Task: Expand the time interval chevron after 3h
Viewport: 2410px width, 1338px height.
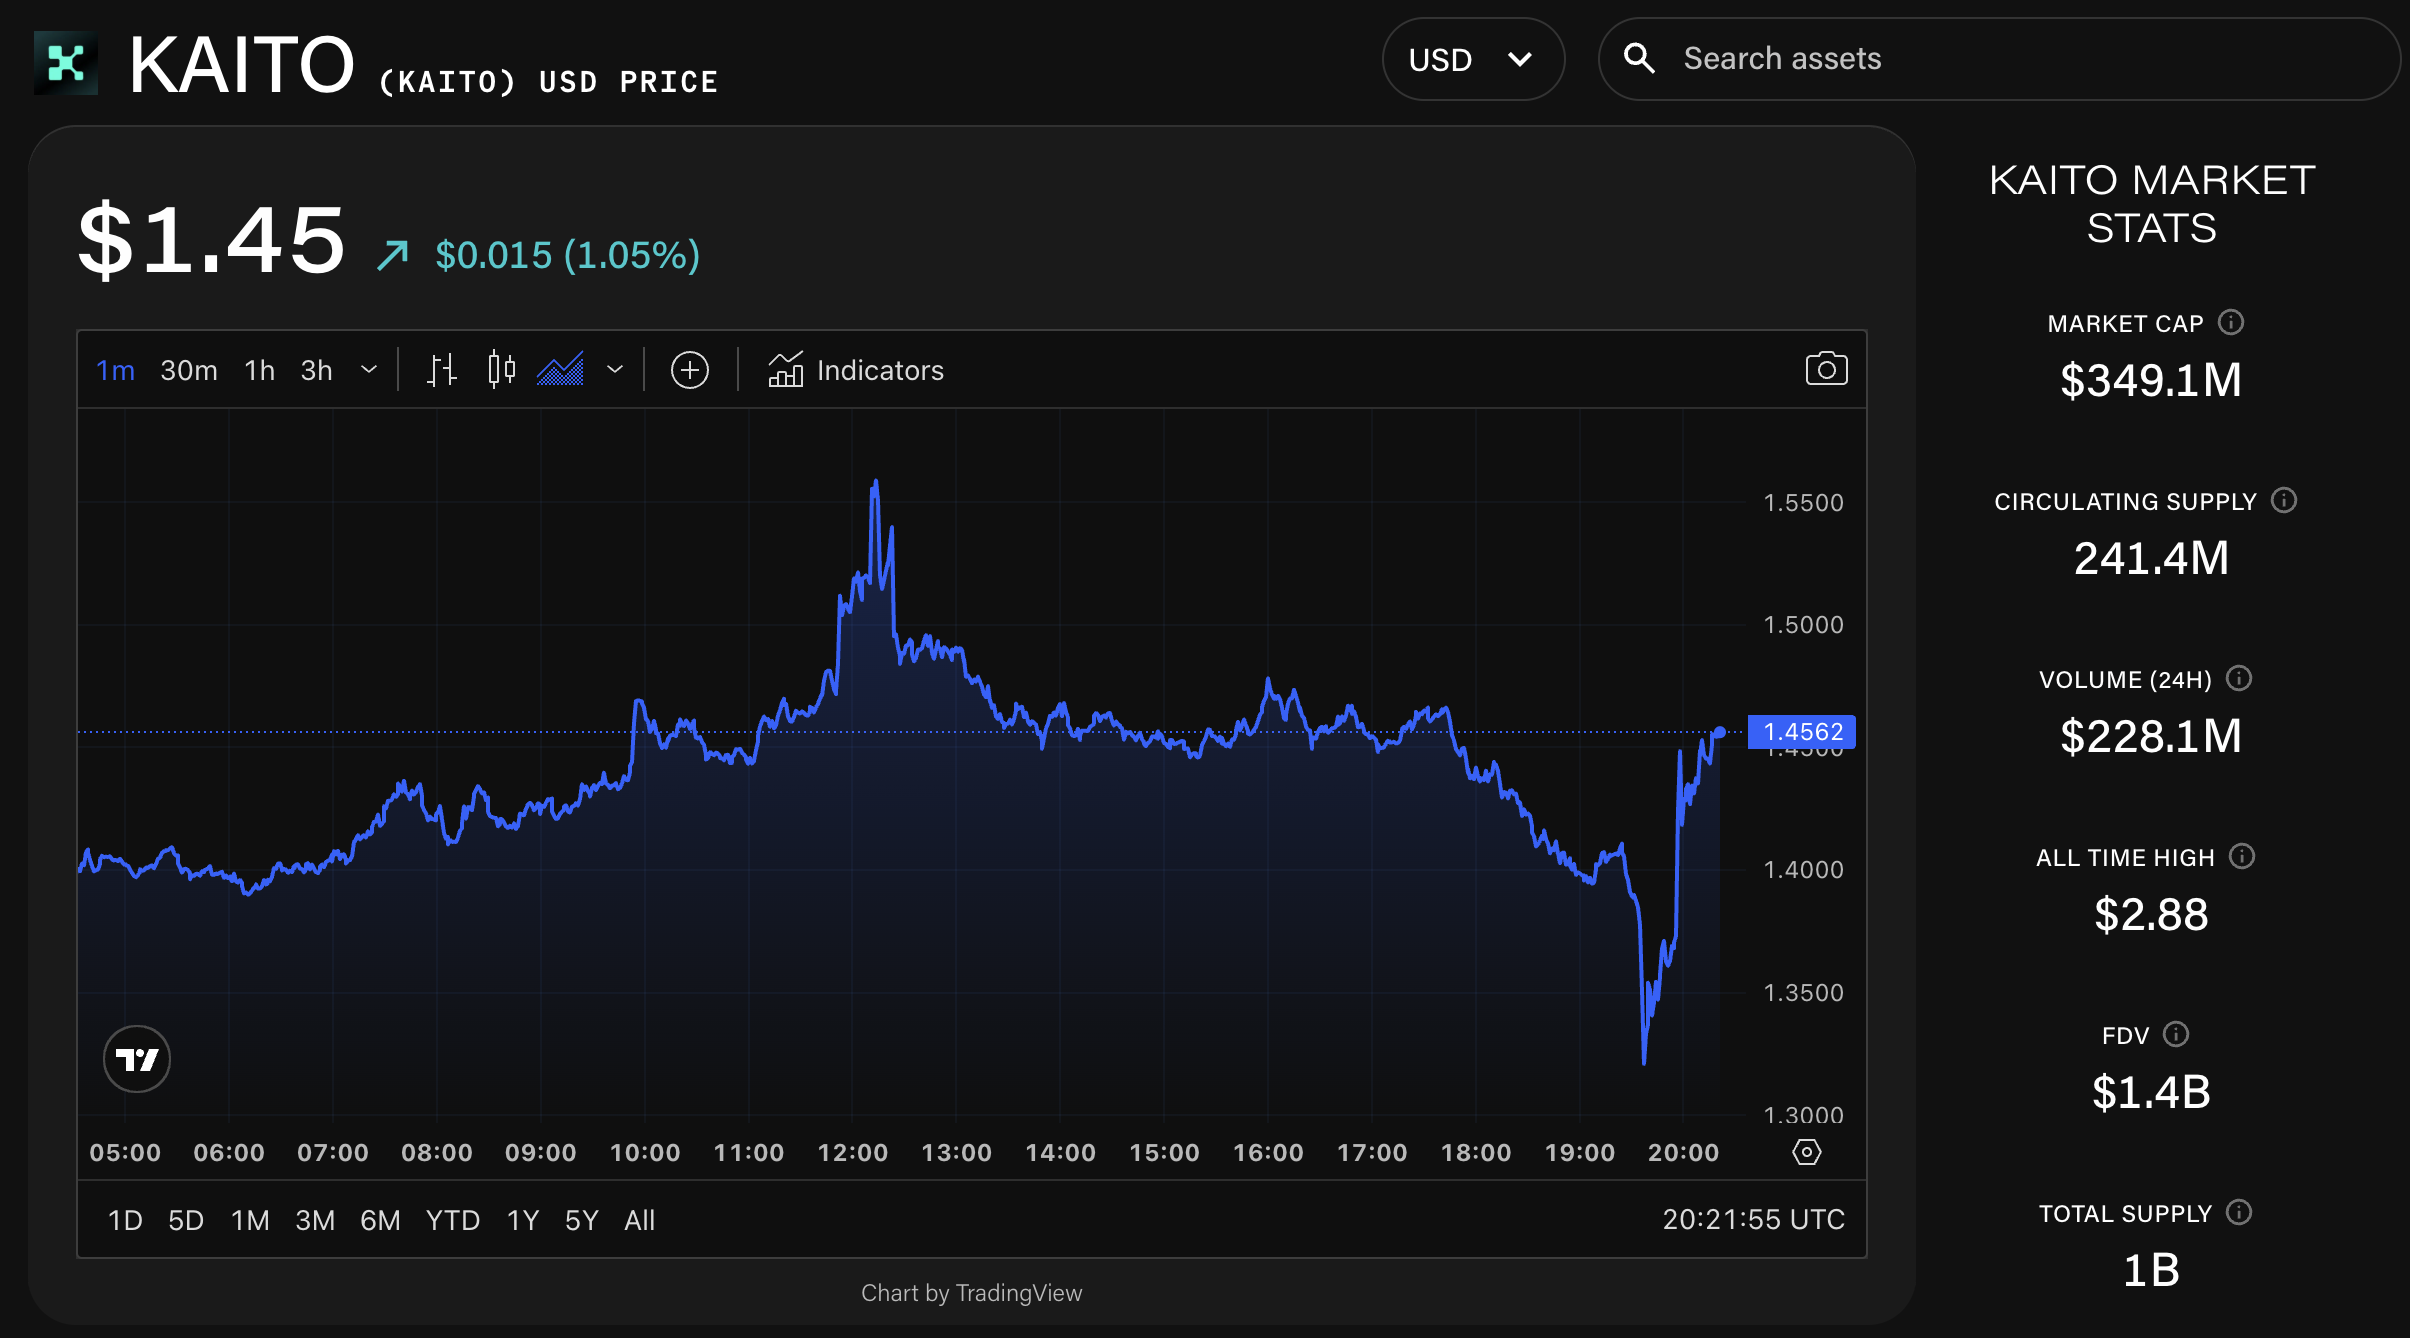Action: pos(369,370)
